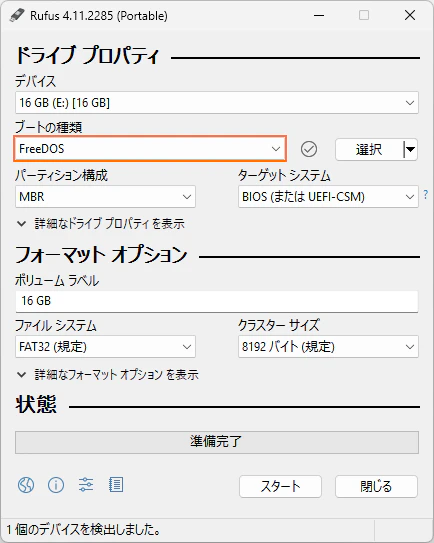
Task: Click the checksum checkmark circle icon
Action: pyautogui.click(x=309, y=149)
